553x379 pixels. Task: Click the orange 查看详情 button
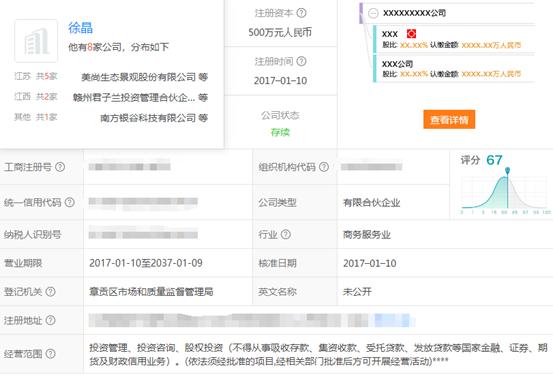click(449, 120)
